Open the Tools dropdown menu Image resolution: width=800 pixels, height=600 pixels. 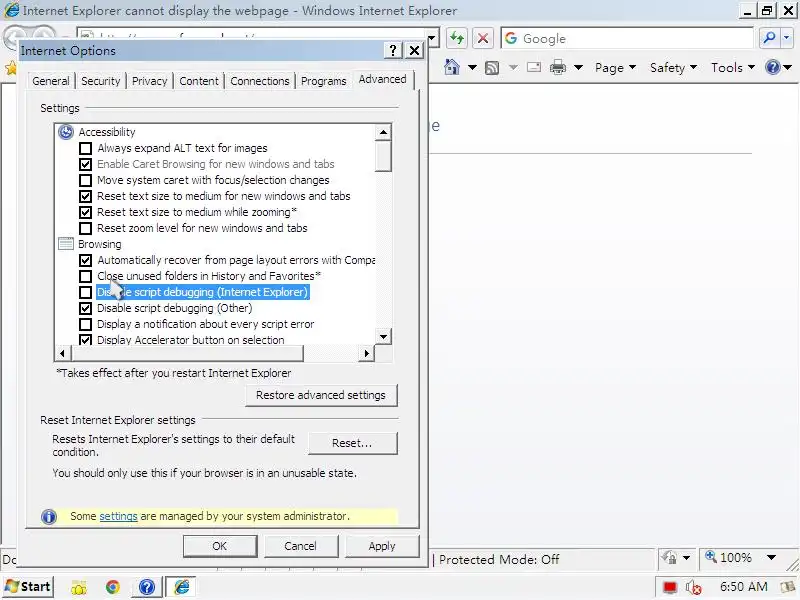pyautogui.click(x=733, y=67)
